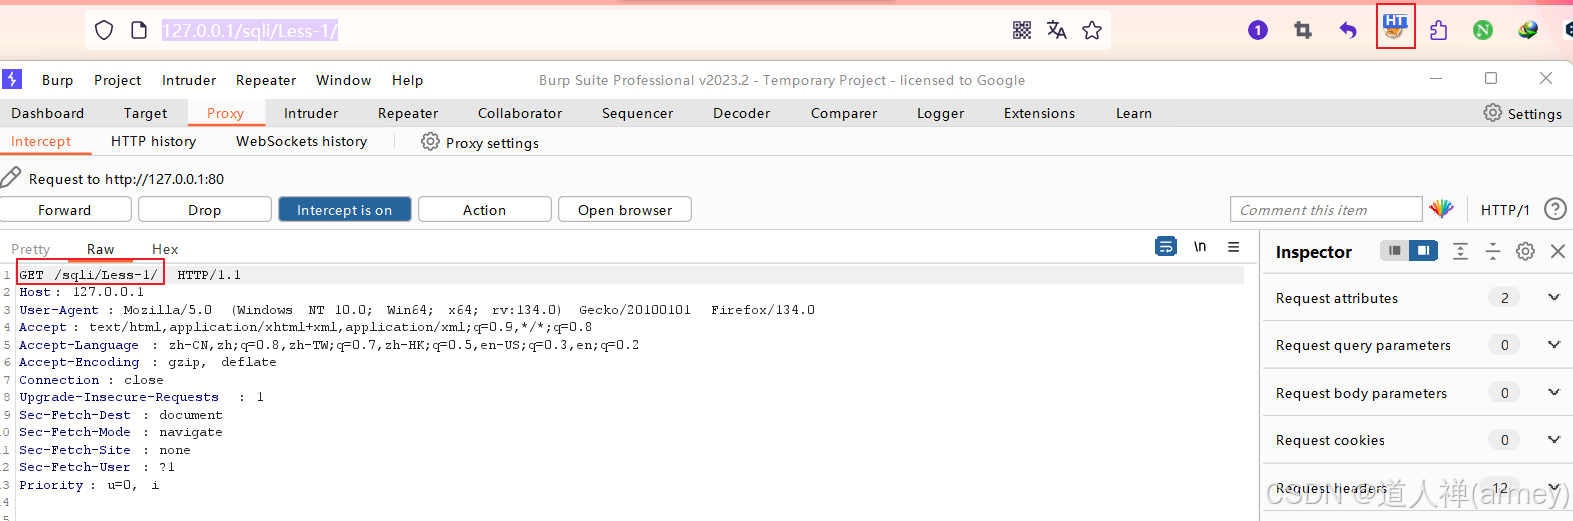Open the WebSockets history sub-tab
The width and height of the screenshot is (1573, 521).
click(301, 141)
